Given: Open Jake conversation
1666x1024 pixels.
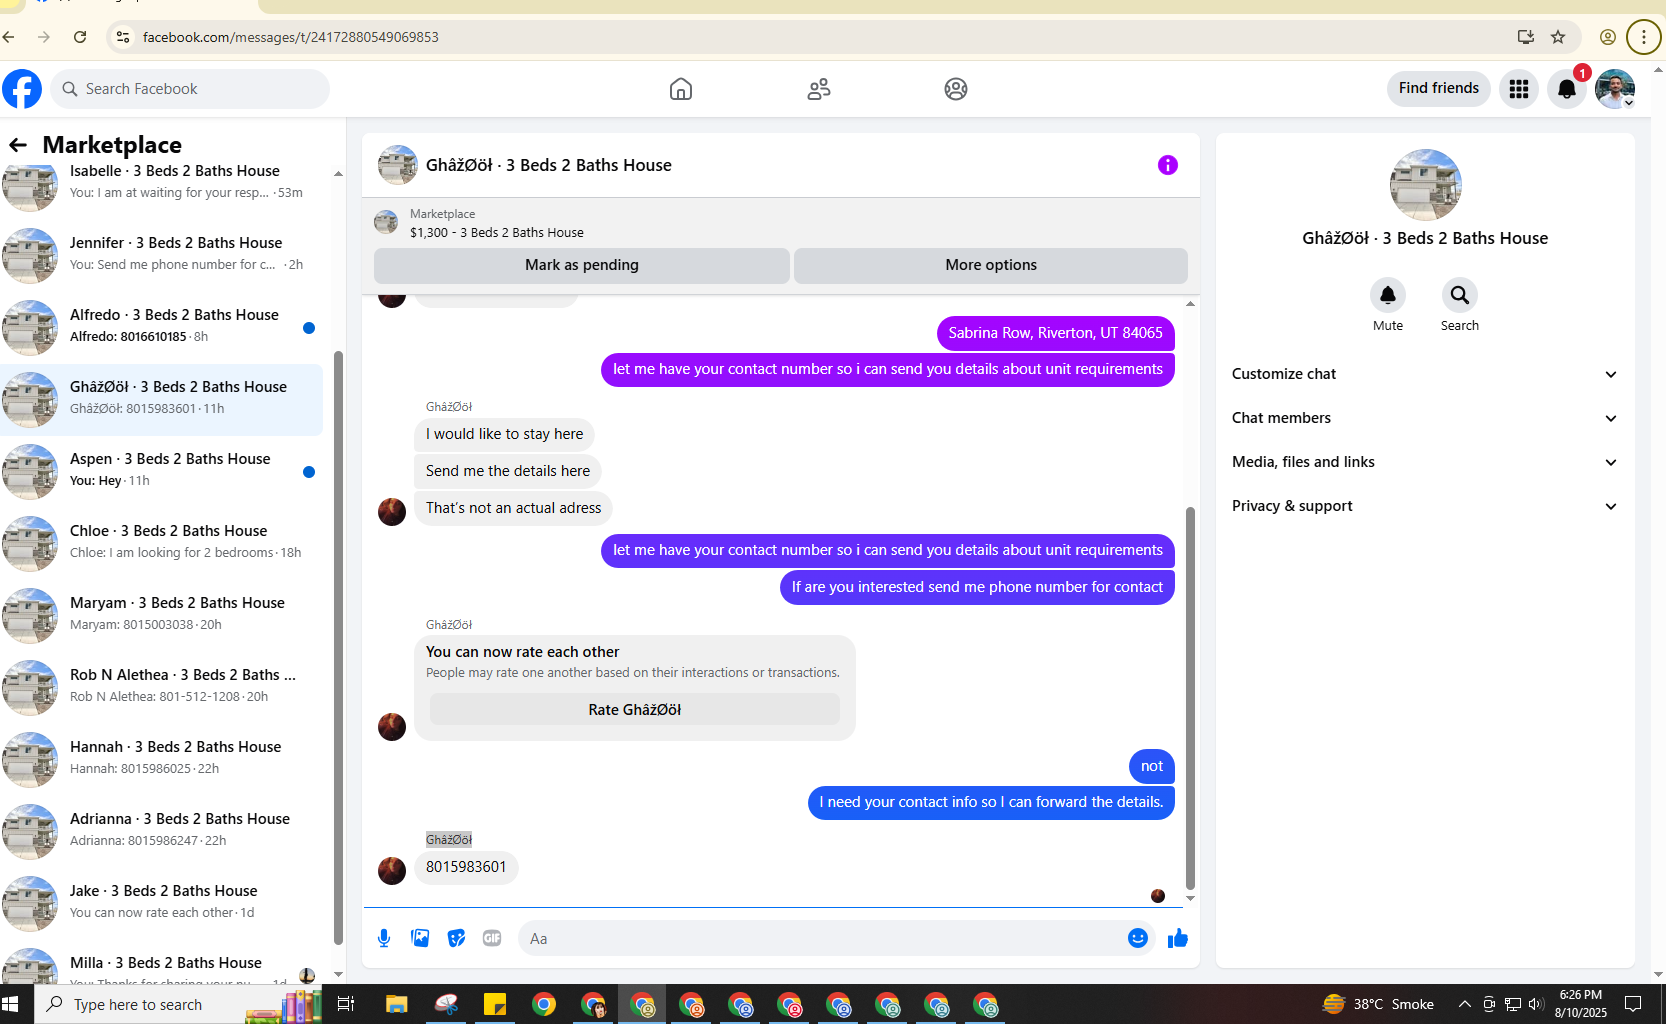Looking at the screenshot, I should 162,902.
